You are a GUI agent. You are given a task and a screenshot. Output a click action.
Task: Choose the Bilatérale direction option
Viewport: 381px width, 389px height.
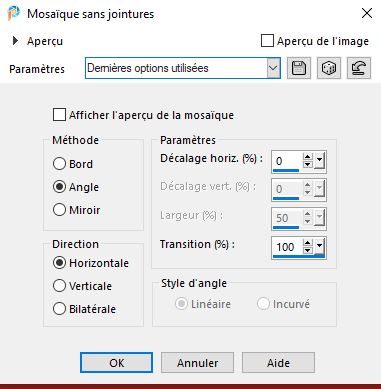tap(59, 309)
